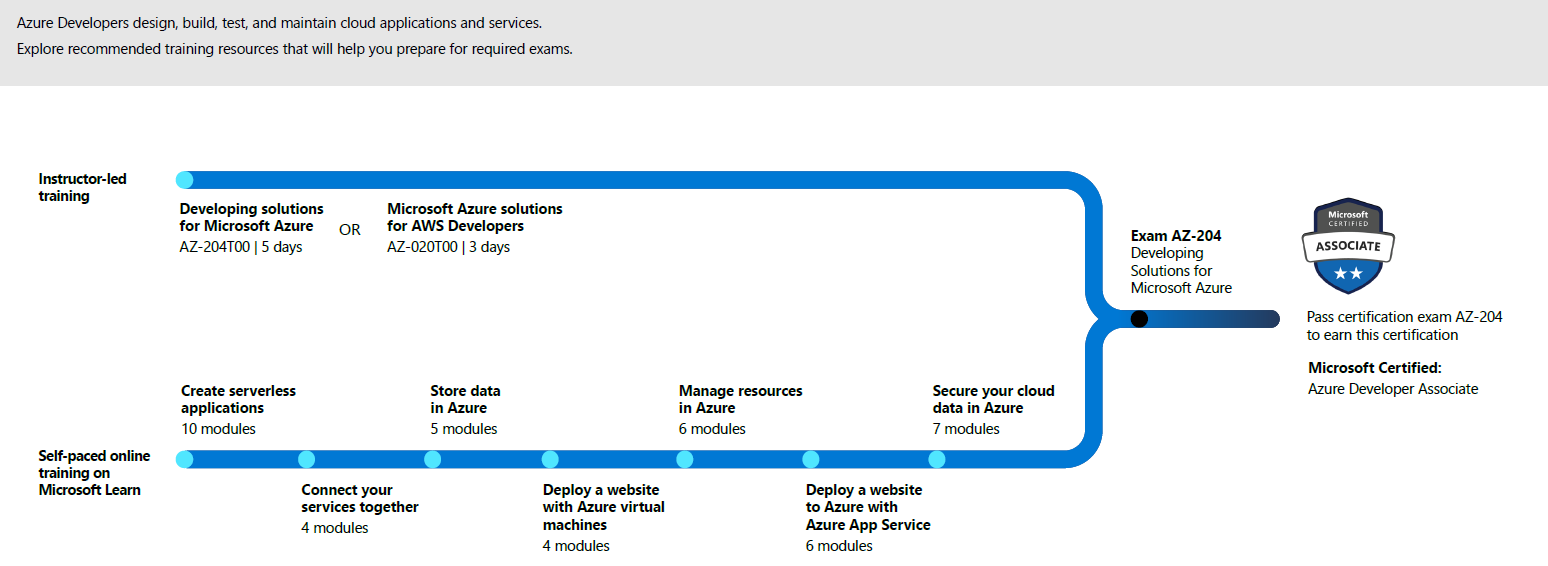Click Self-paced online training on Microsoft Learn
1548x566 pixels.
[95, 472]
